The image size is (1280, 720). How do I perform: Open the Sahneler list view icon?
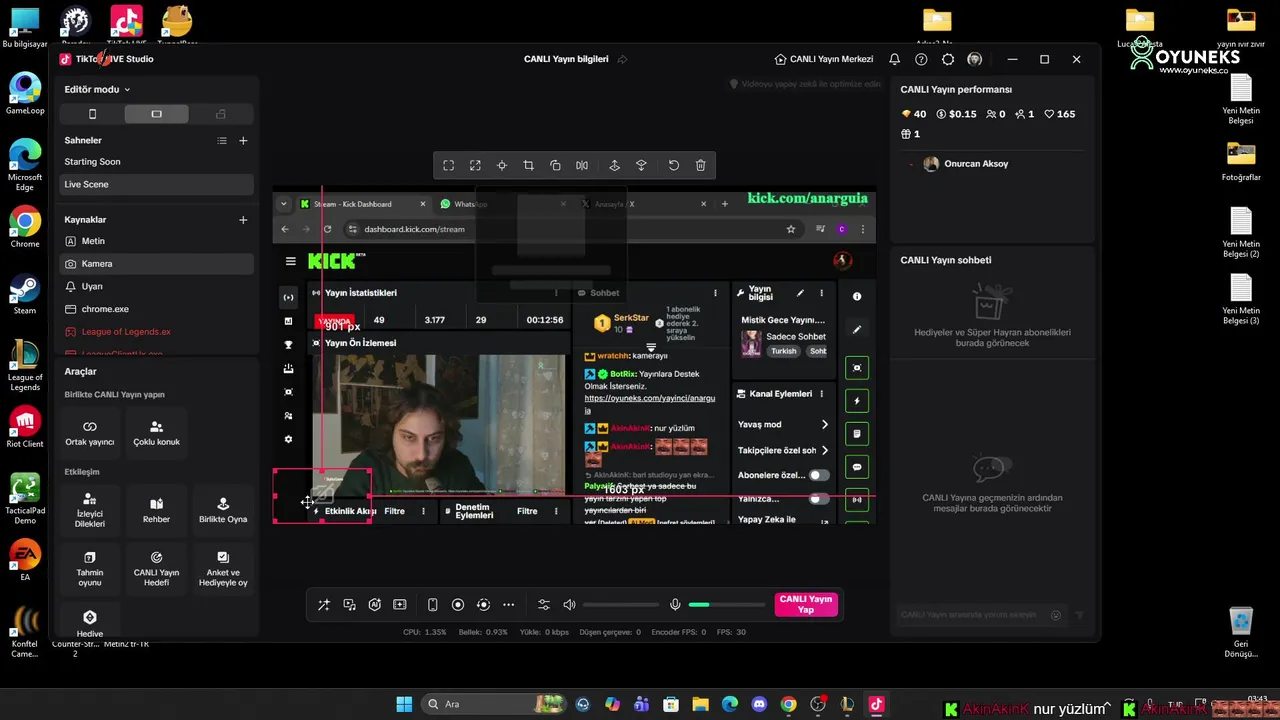[x=222, y=141]
